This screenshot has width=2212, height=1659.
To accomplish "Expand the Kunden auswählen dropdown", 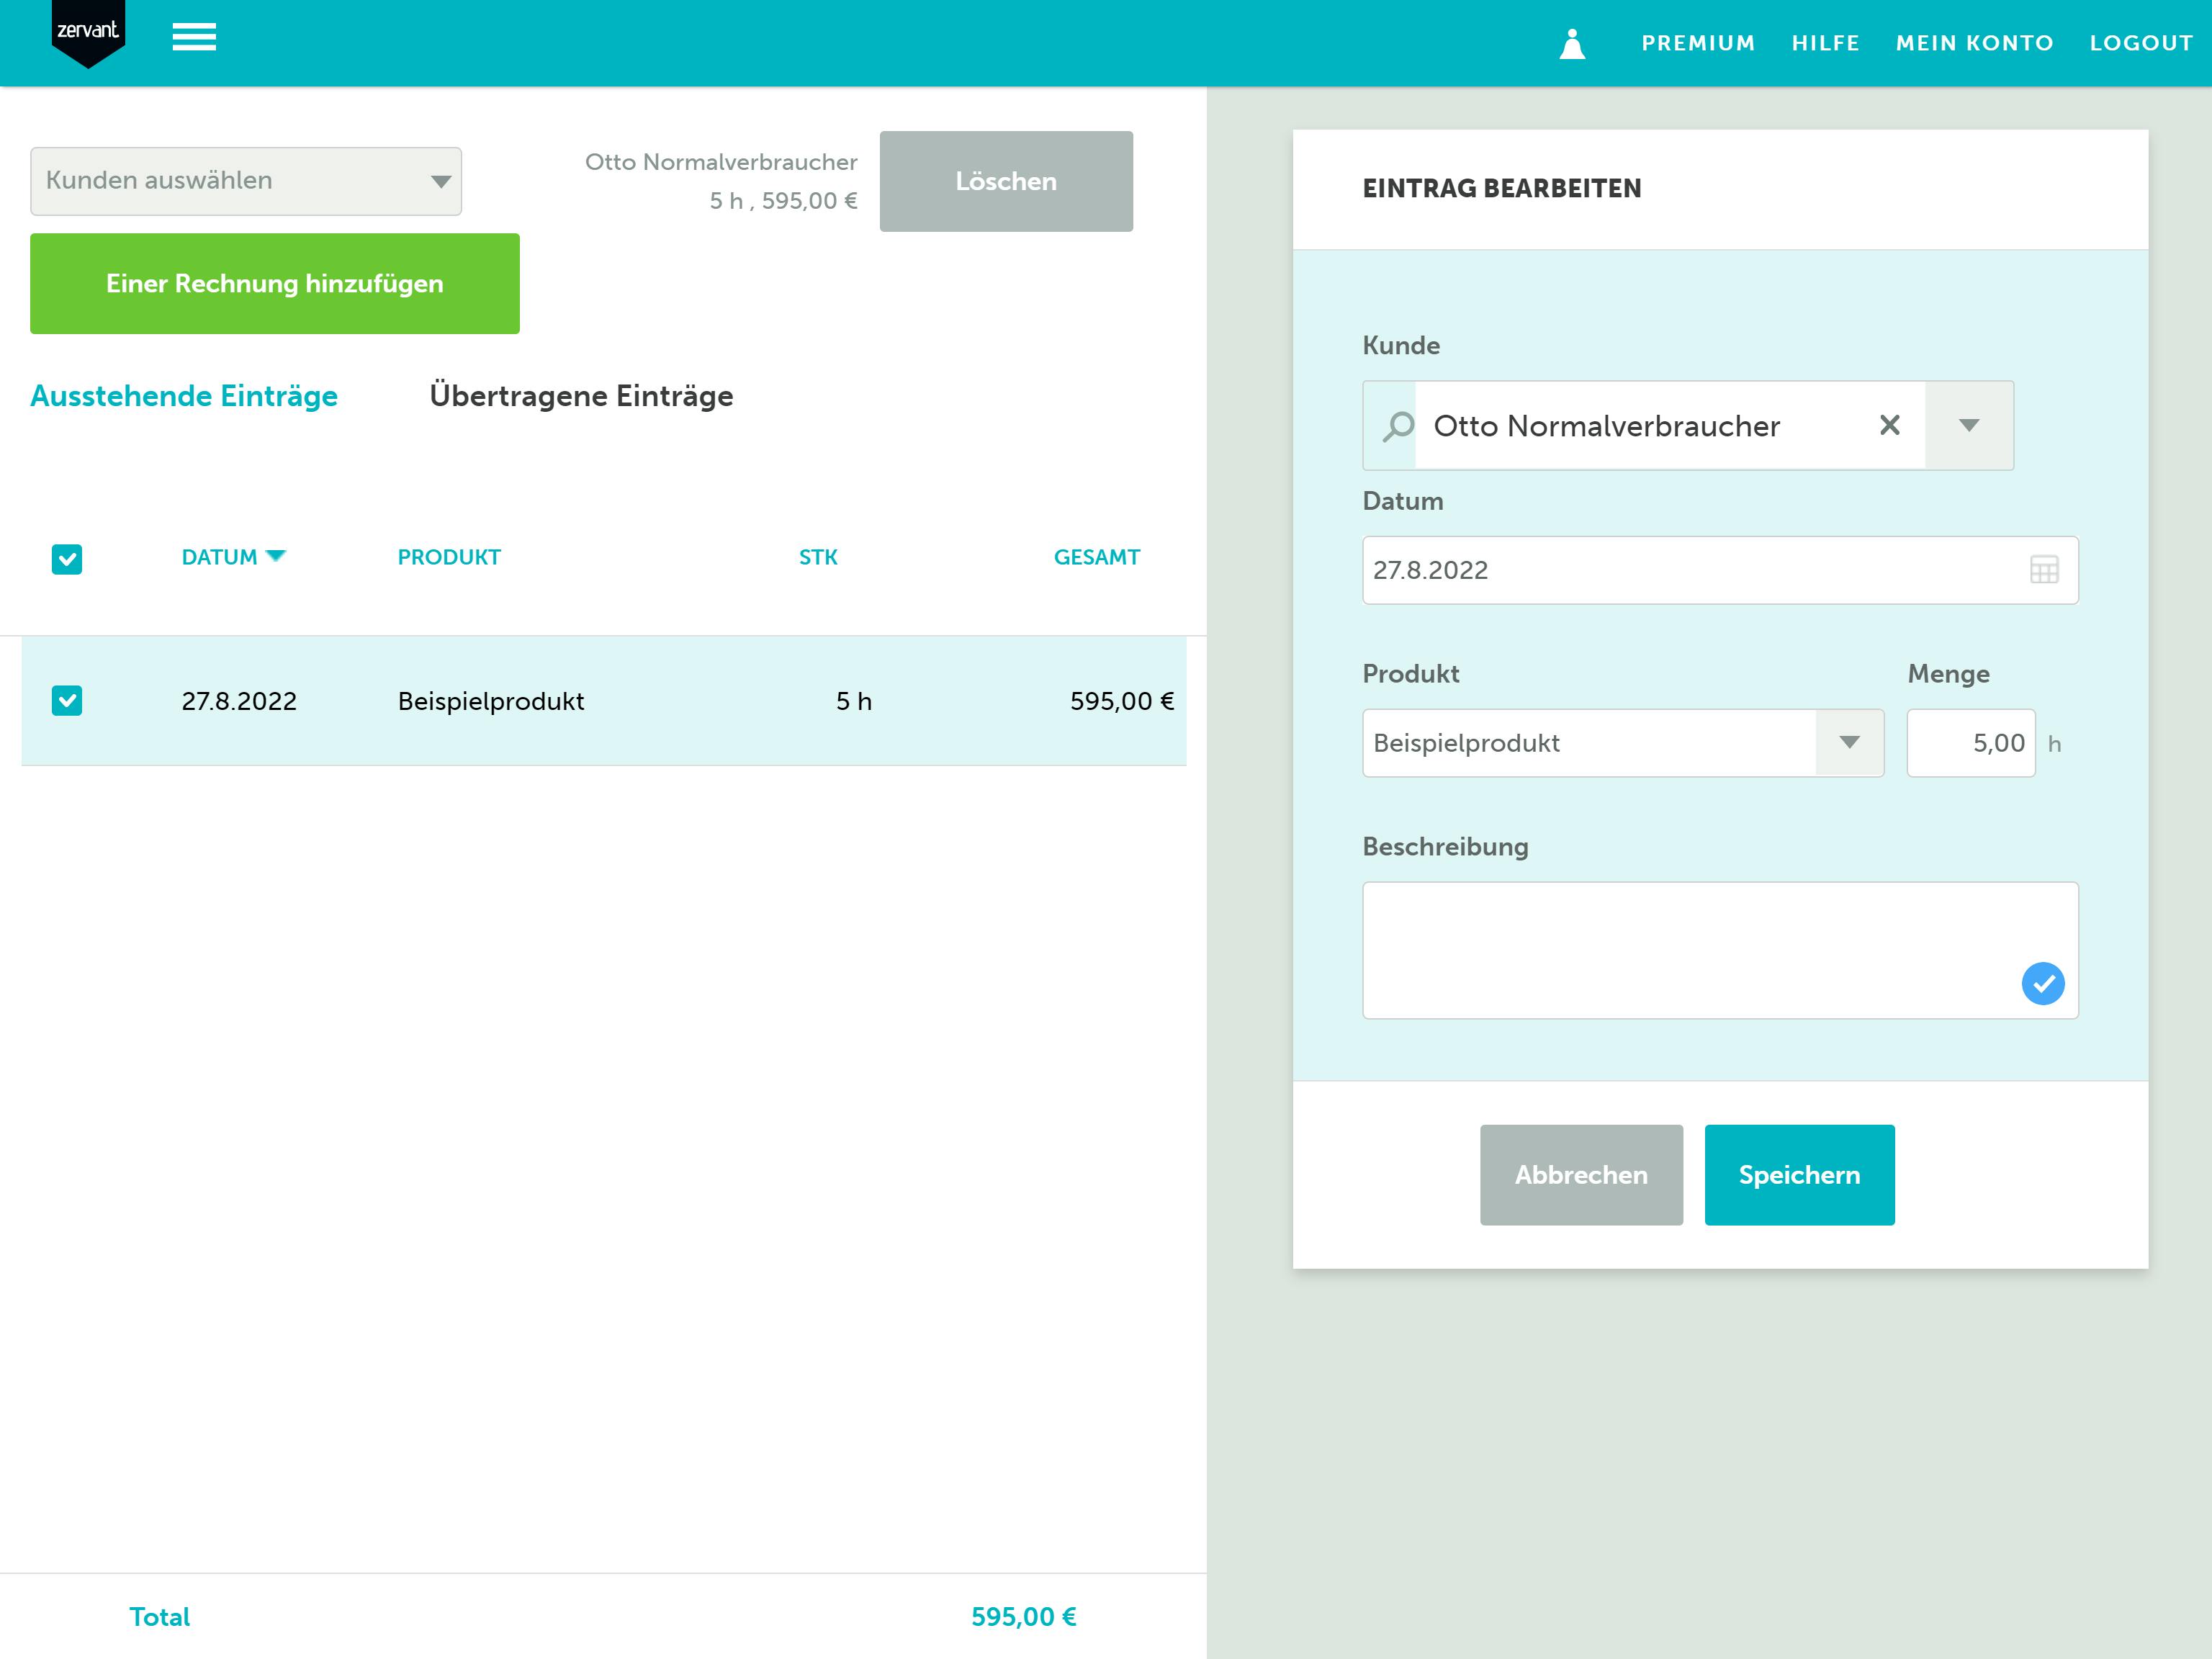I will (246, 181).
